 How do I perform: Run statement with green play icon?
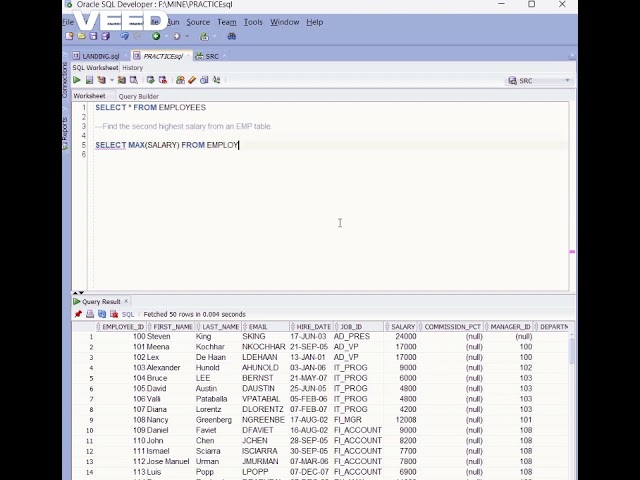[x=77, y=80]
